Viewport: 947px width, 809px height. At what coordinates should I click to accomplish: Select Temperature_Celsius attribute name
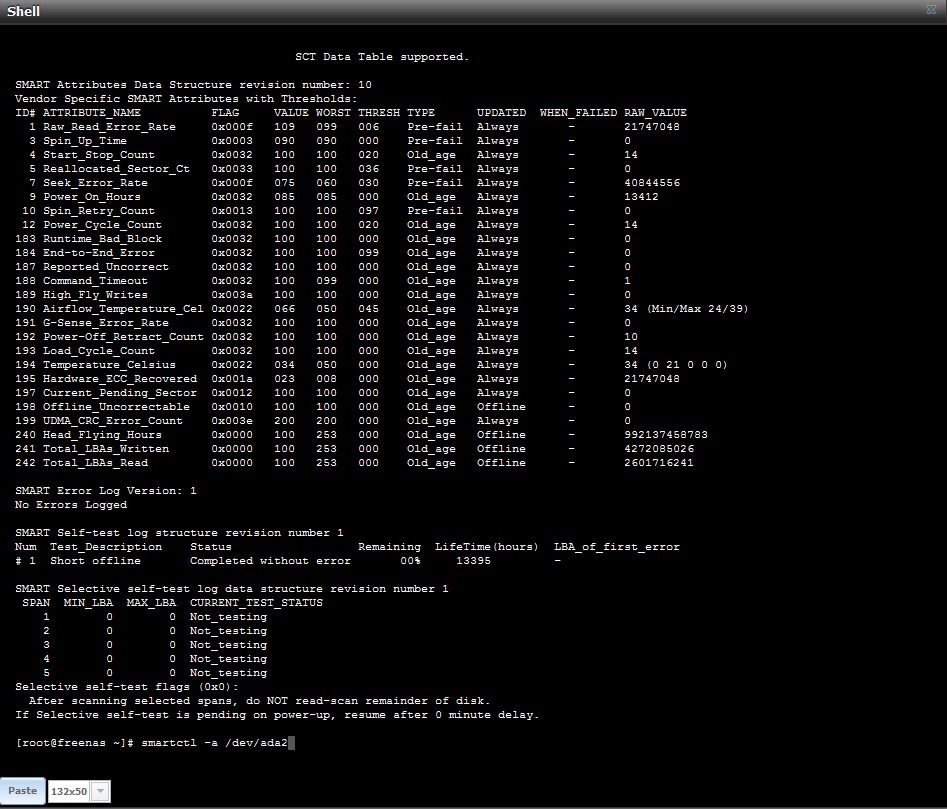[109, 365]
